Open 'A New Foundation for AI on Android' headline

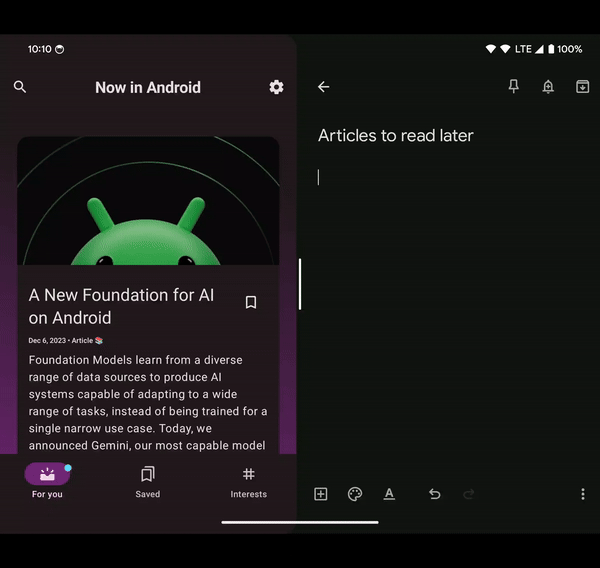pos(121,306)
